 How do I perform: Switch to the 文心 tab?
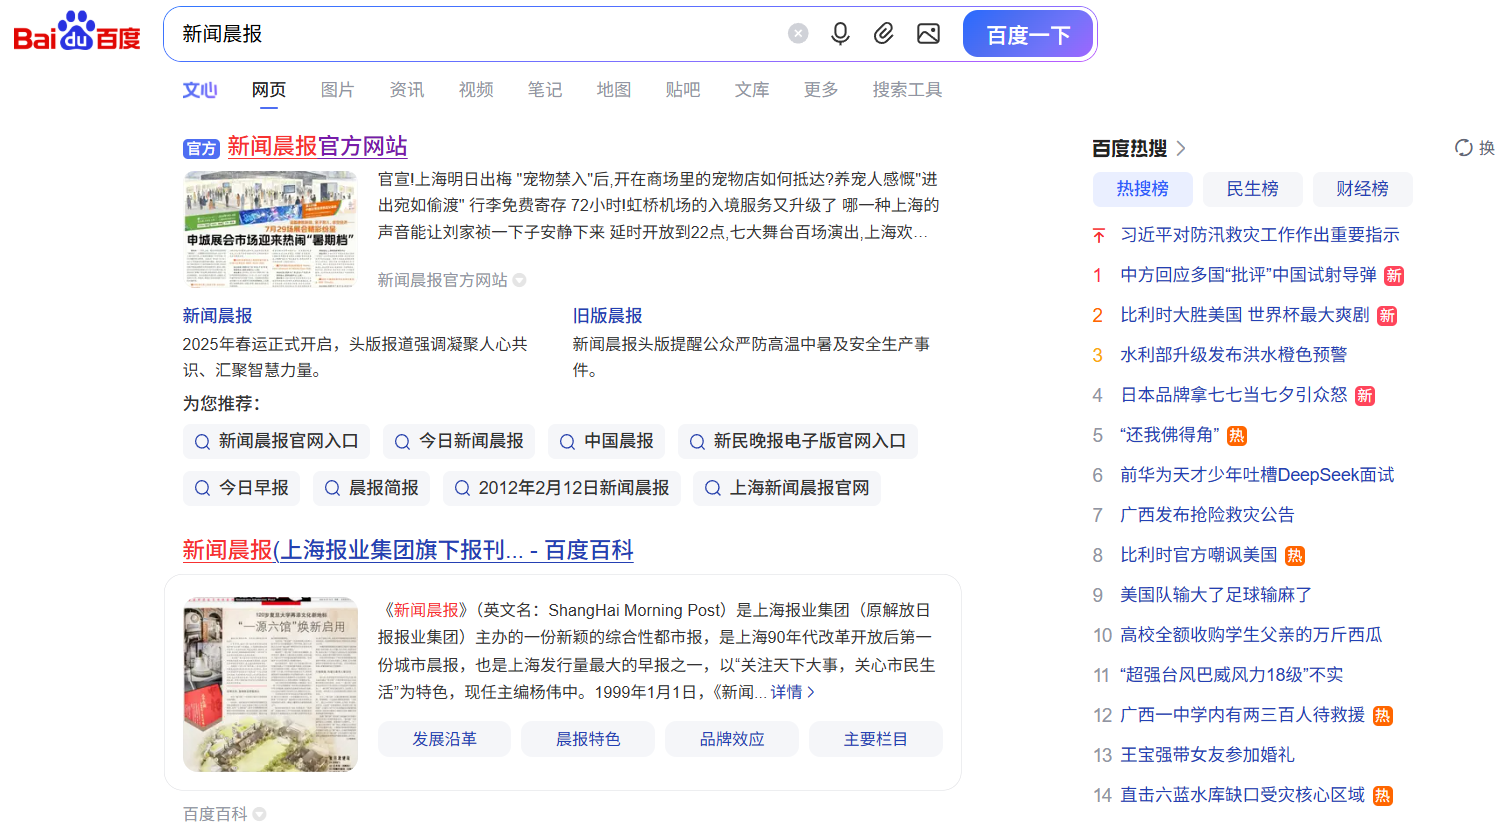tap(200, 90)
